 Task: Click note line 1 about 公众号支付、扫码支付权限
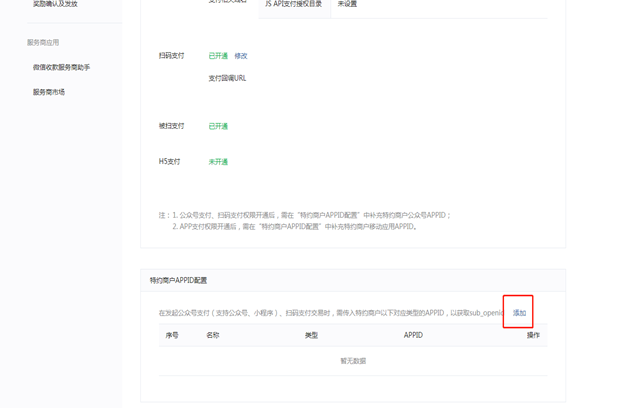pyautogui.click(x=311, y=215)
